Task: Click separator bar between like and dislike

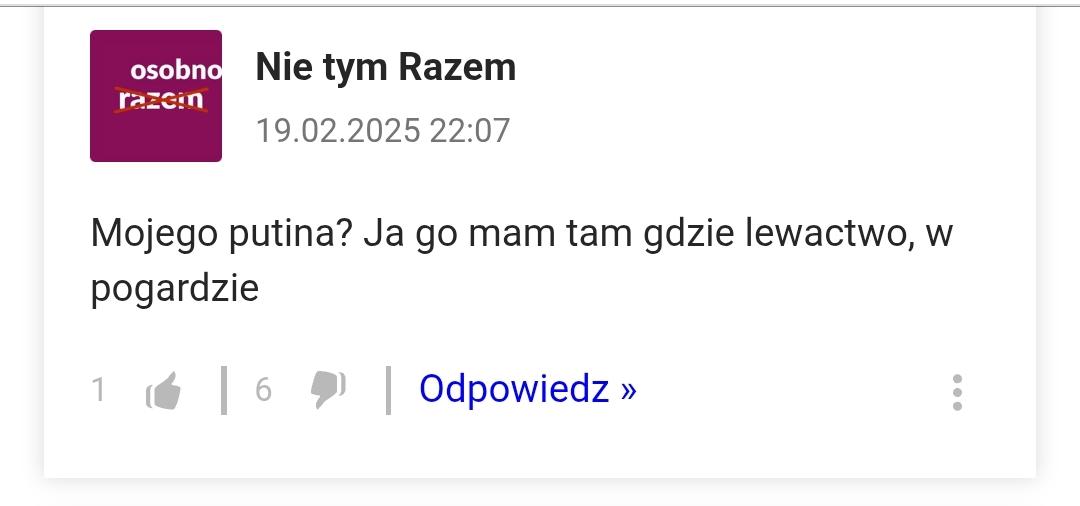Action: (224, 390)
